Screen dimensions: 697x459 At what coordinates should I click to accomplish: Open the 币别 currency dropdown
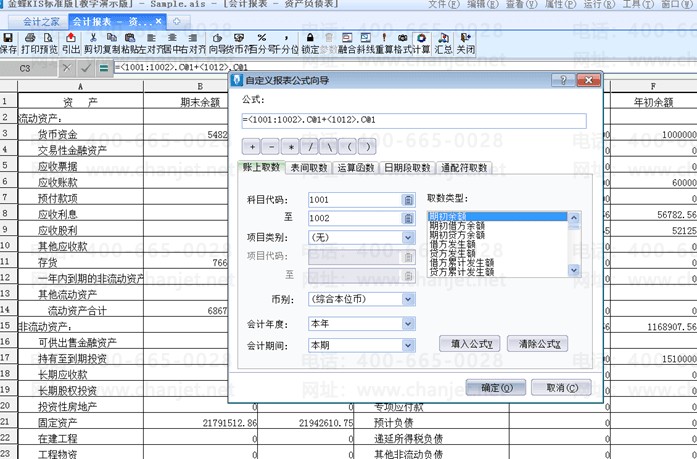pos(409,298)
